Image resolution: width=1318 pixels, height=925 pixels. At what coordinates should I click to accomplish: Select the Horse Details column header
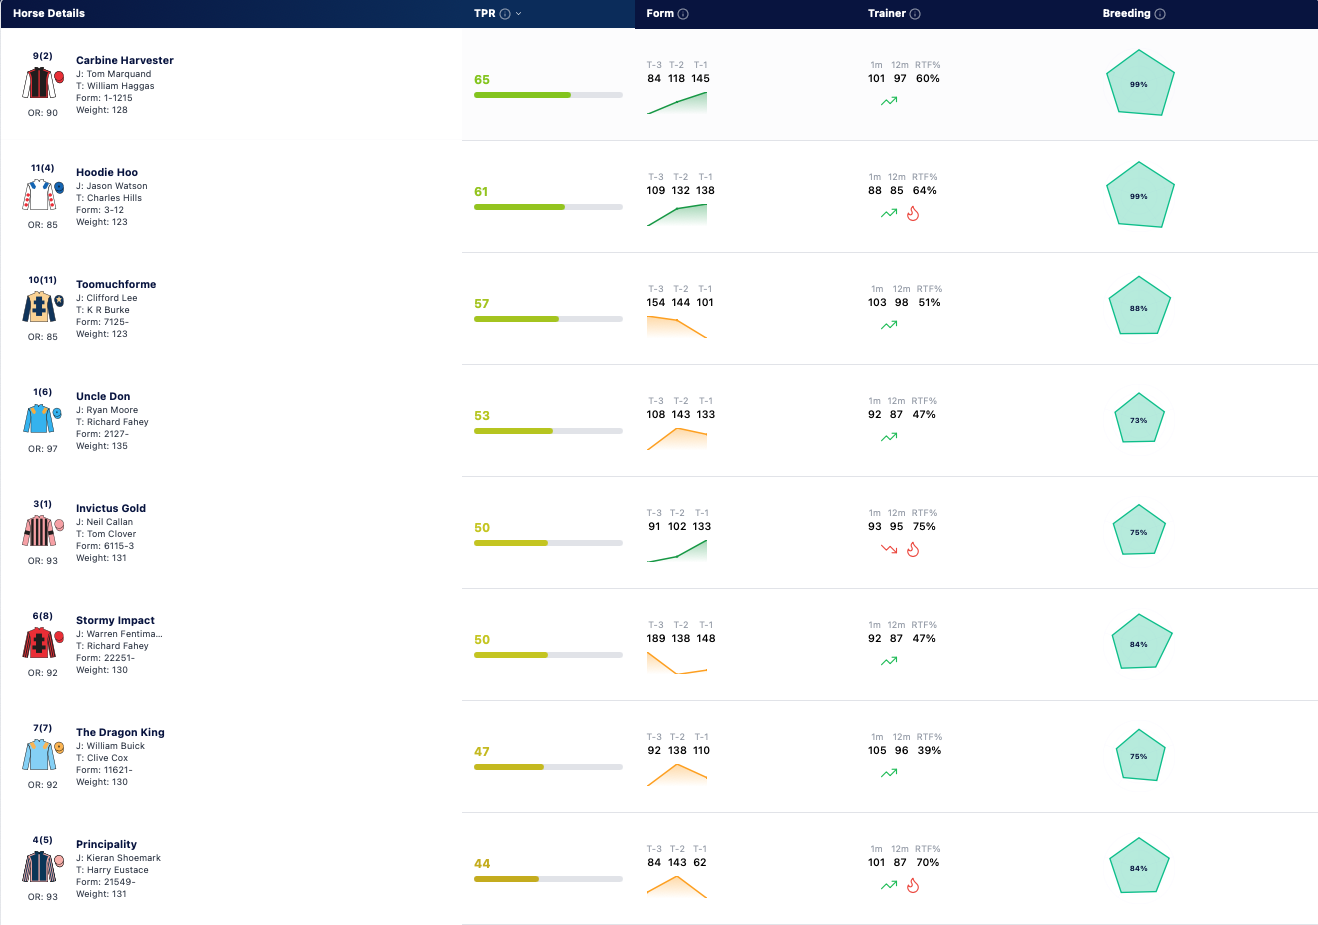click(x=49, y=14)
